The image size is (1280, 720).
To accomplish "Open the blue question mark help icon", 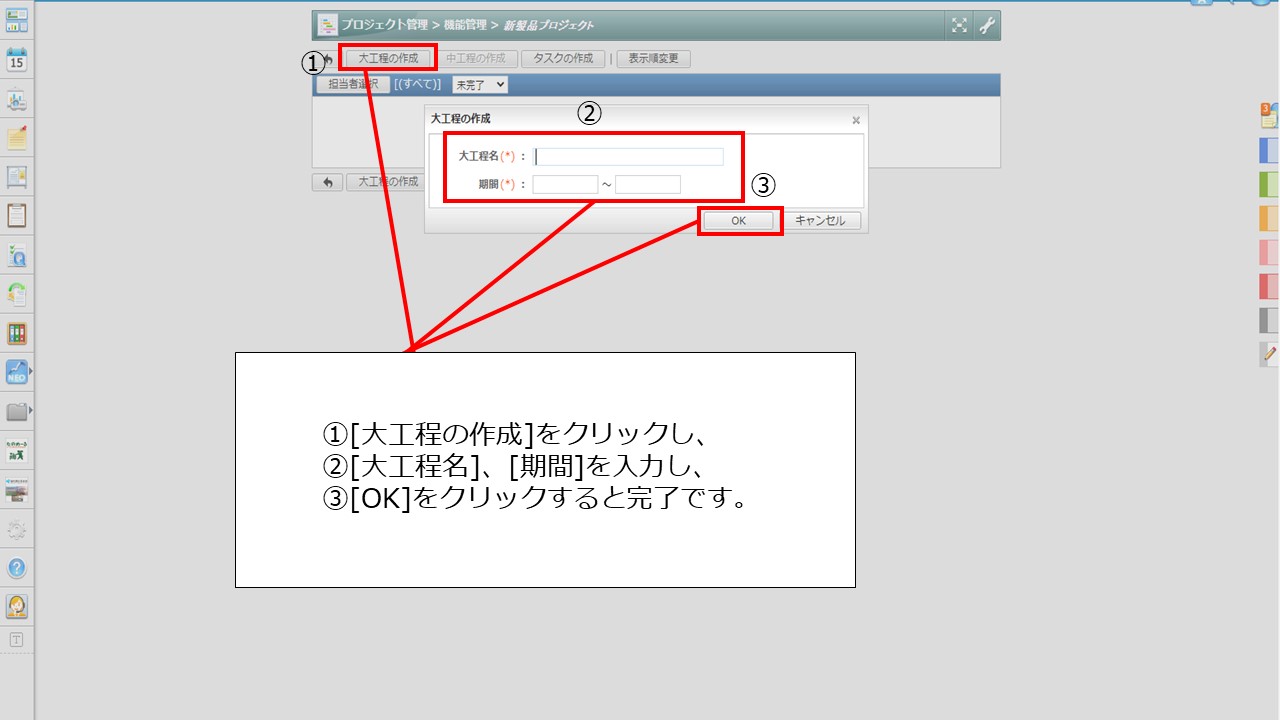I will [17, 568].
